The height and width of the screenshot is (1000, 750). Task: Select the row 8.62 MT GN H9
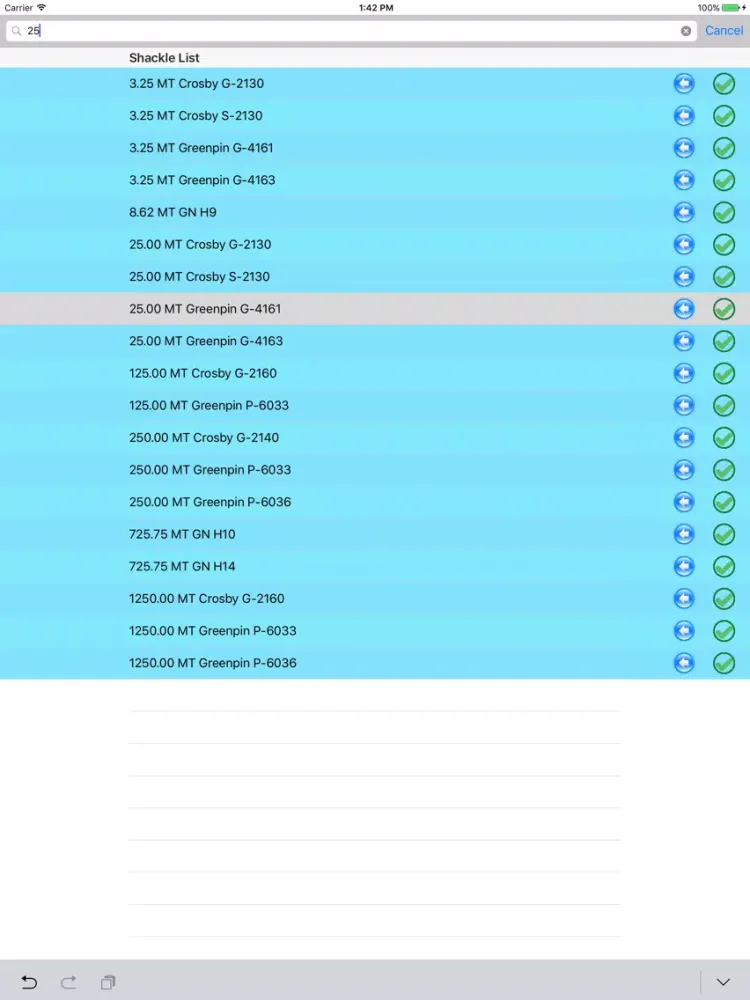tap(375, 212)
